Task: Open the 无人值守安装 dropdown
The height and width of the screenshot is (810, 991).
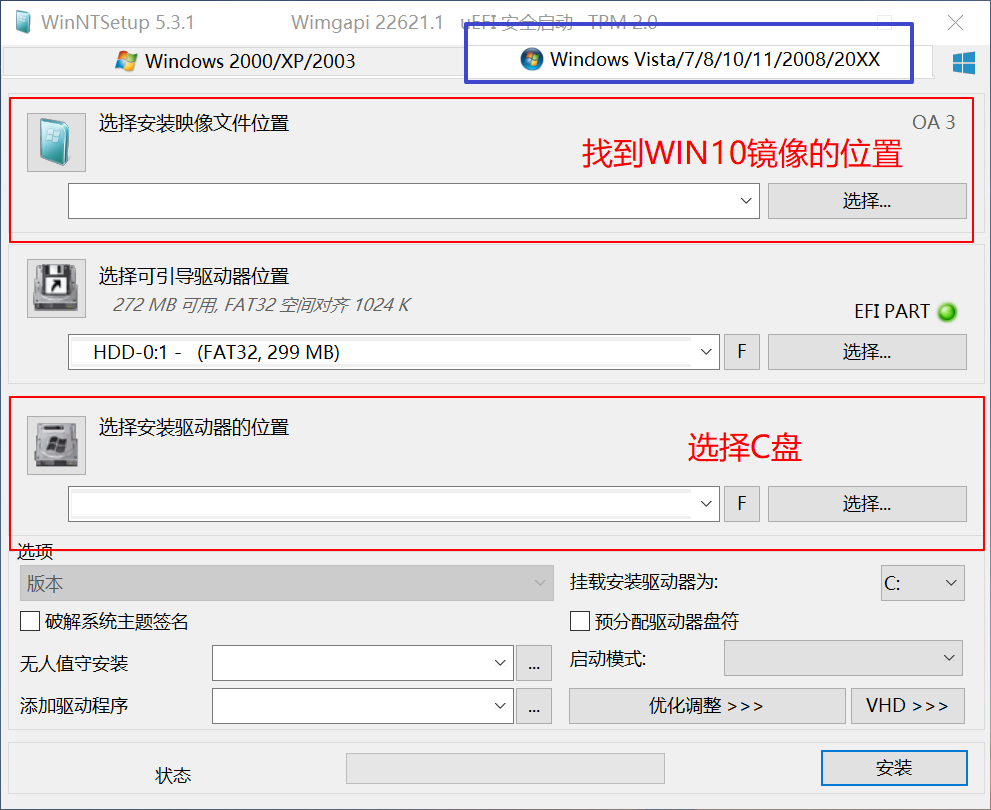Action: click(363, 663)
